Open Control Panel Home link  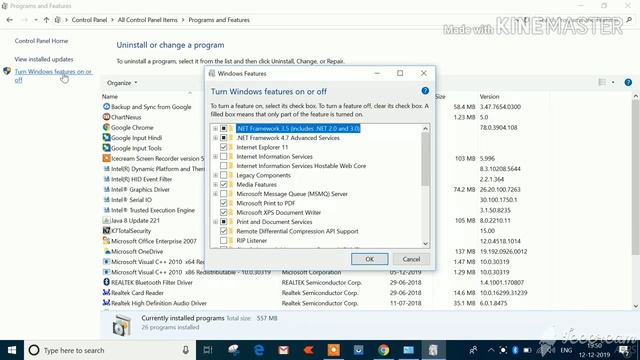[x=41, y=41]
